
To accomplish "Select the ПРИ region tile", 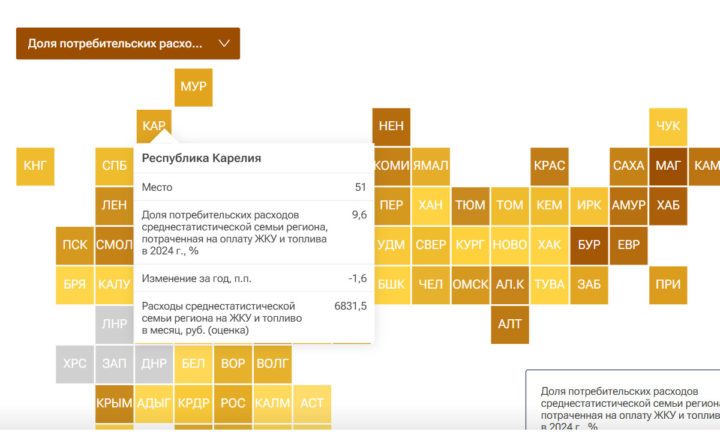I will coord(668,285).
